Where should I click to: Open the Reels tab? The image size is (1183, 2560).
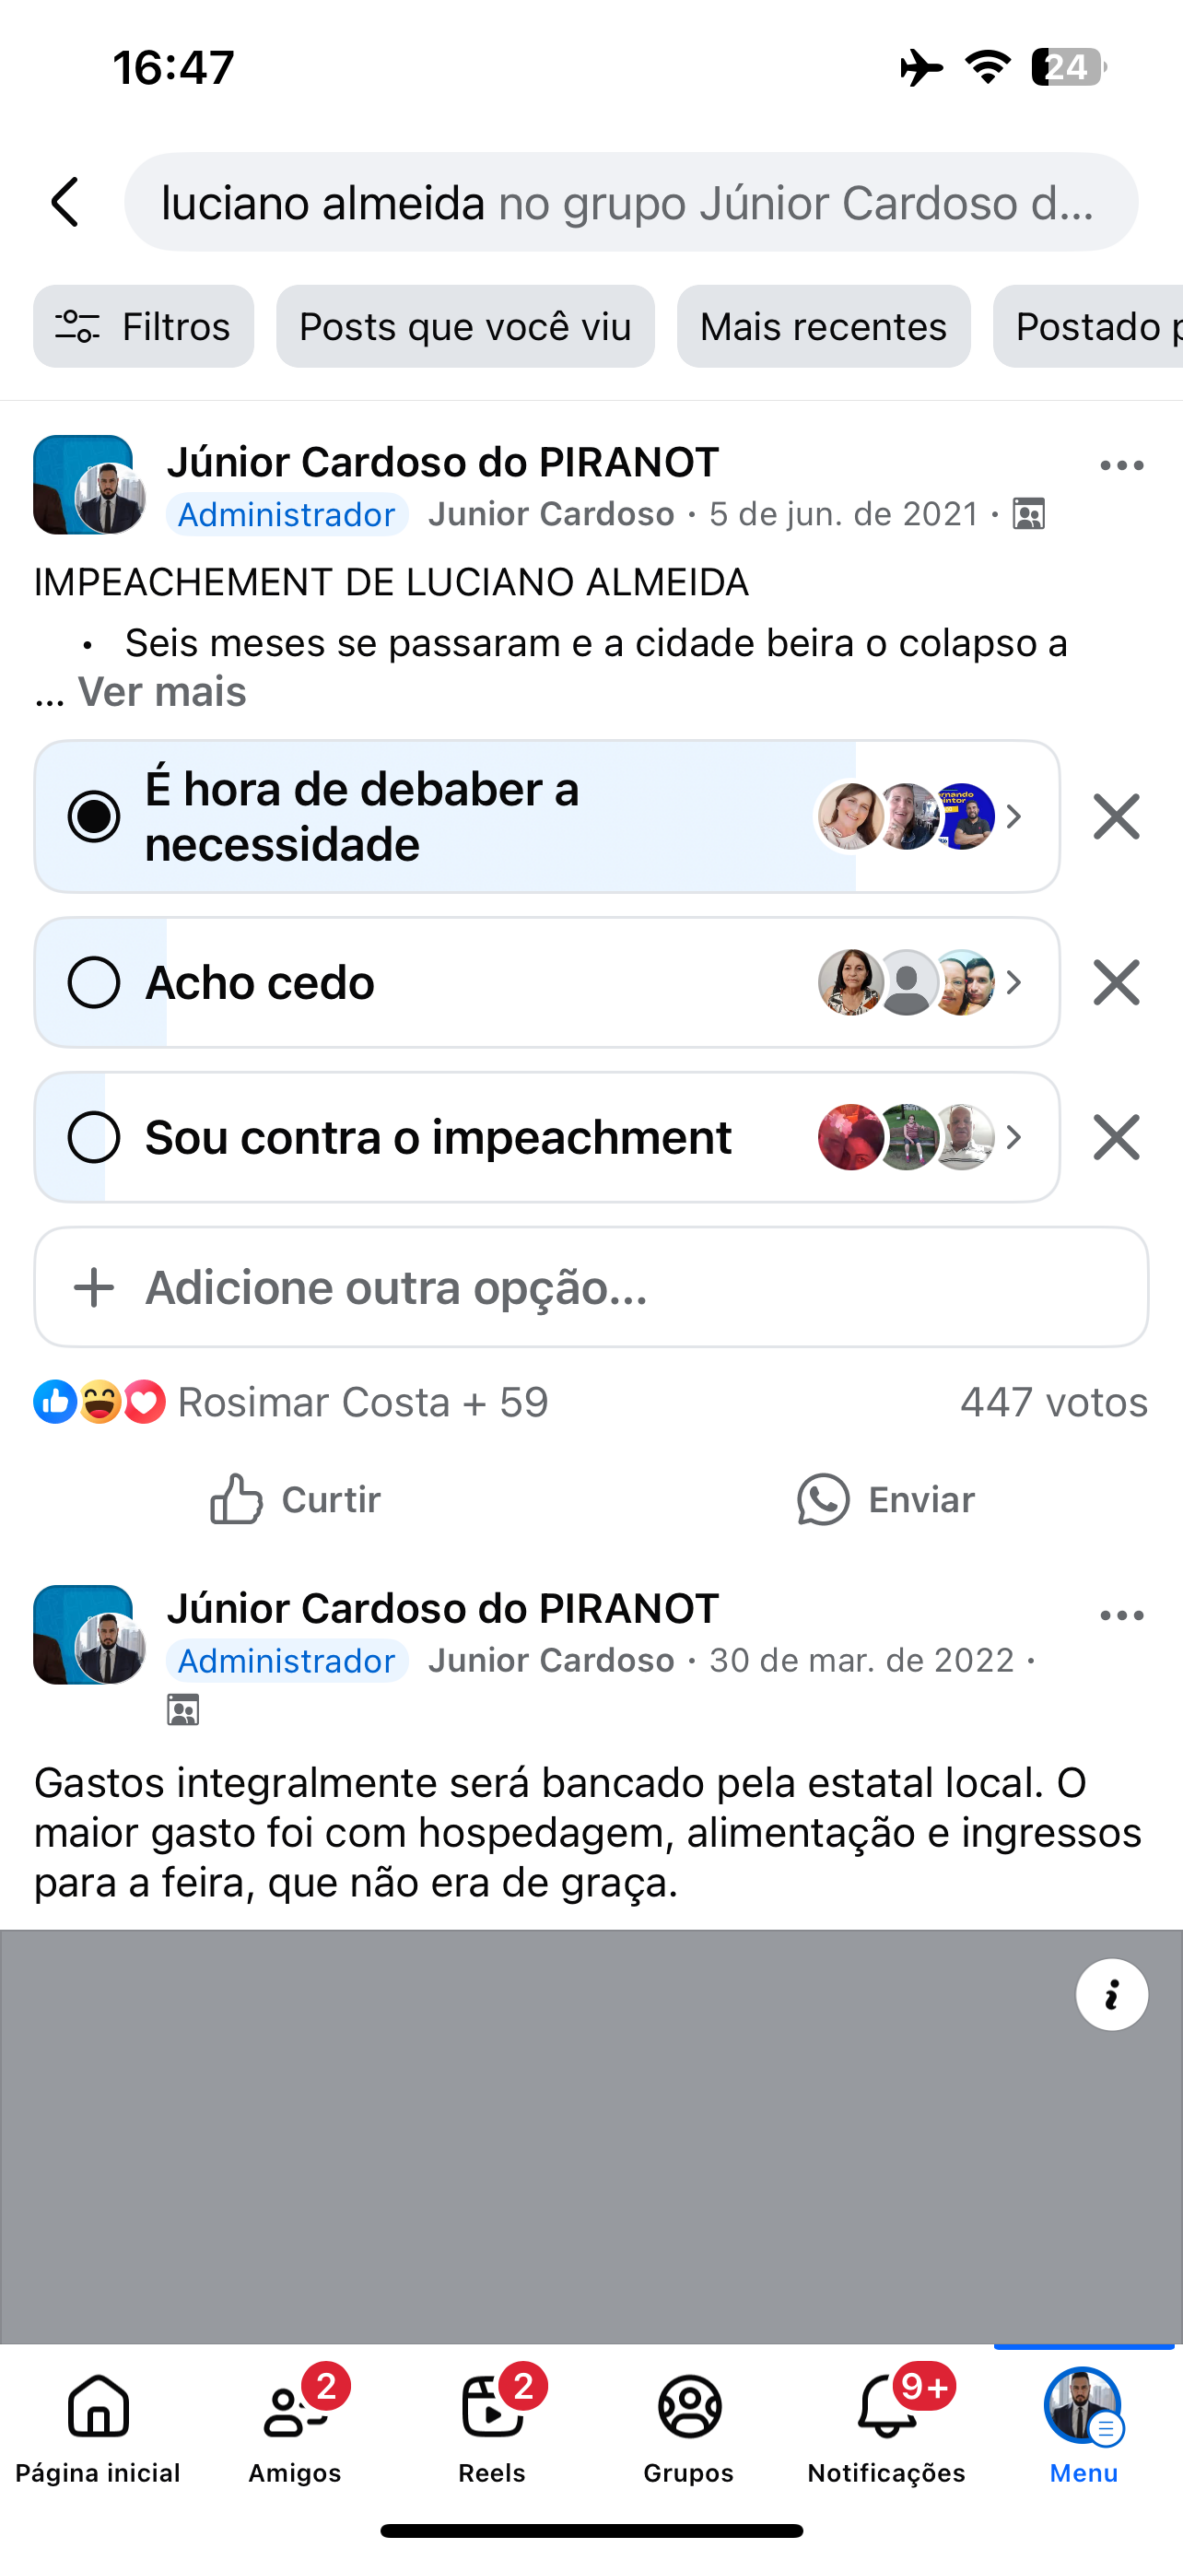click(x=492, y=2420)
